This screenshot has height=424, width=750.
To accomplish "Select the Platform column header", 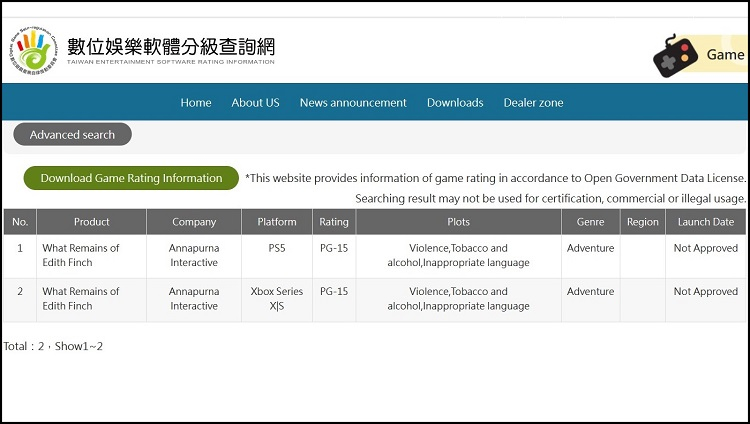I will 277,222.
